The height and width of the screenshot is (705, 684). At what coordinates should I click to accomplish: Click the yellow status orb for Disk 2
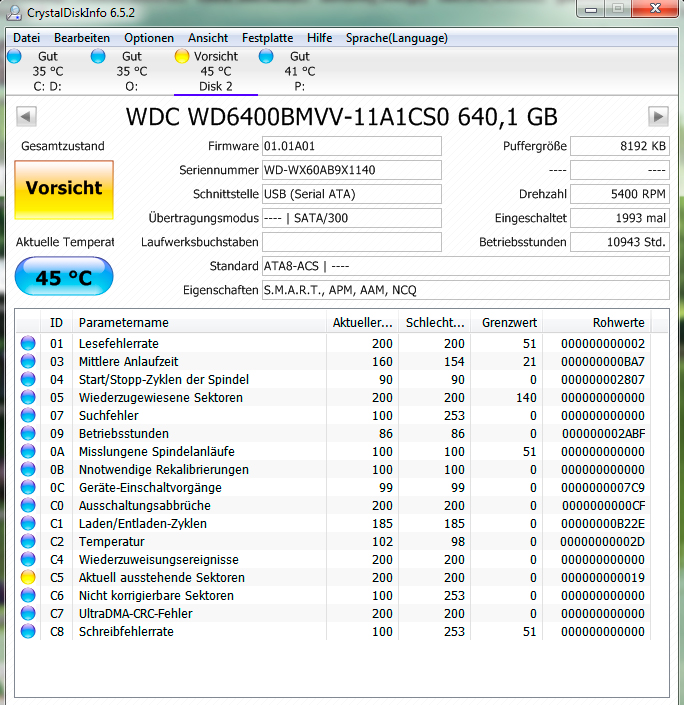pos(182,56)
